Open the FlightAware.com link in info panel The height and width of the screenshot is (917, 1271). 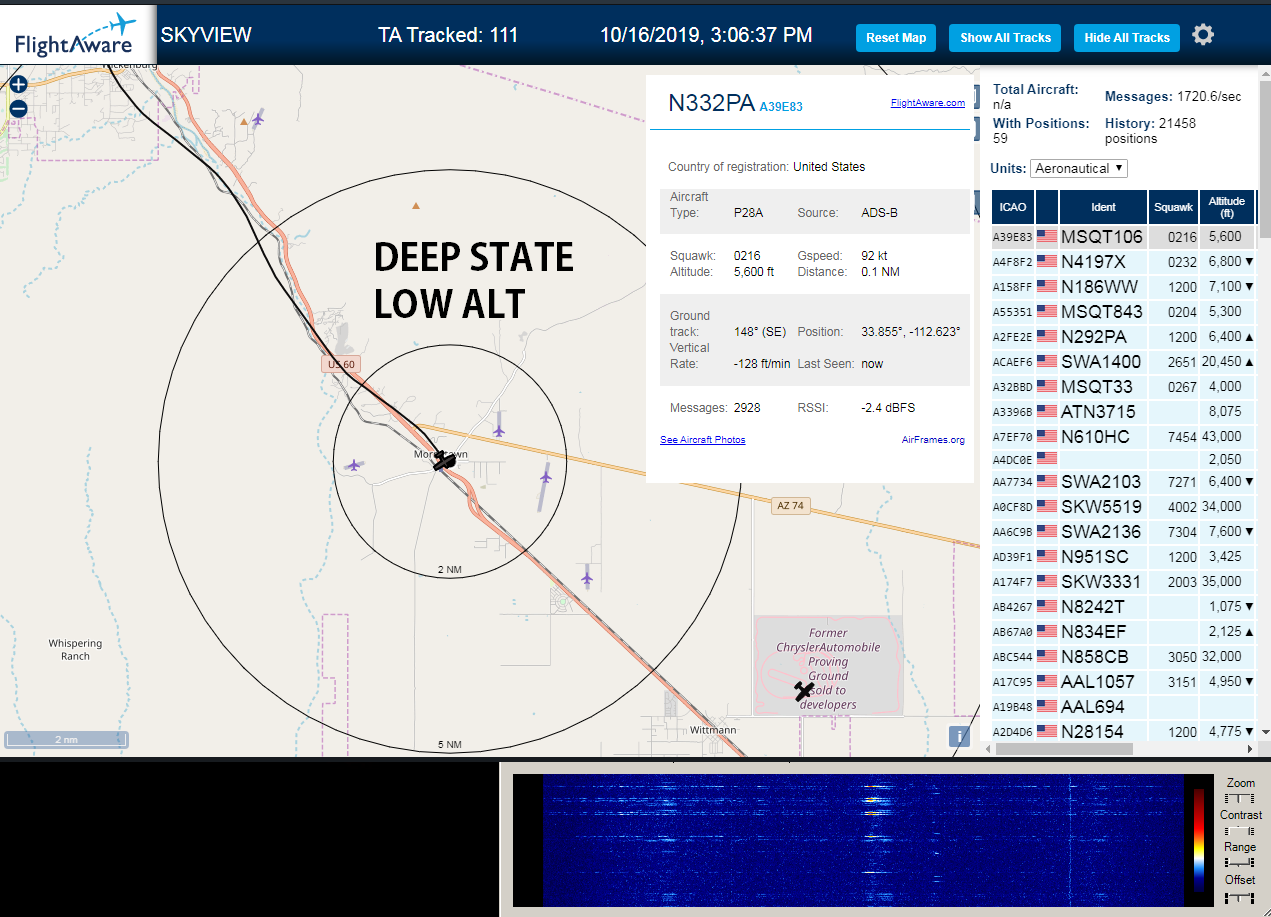coord(928,102)
